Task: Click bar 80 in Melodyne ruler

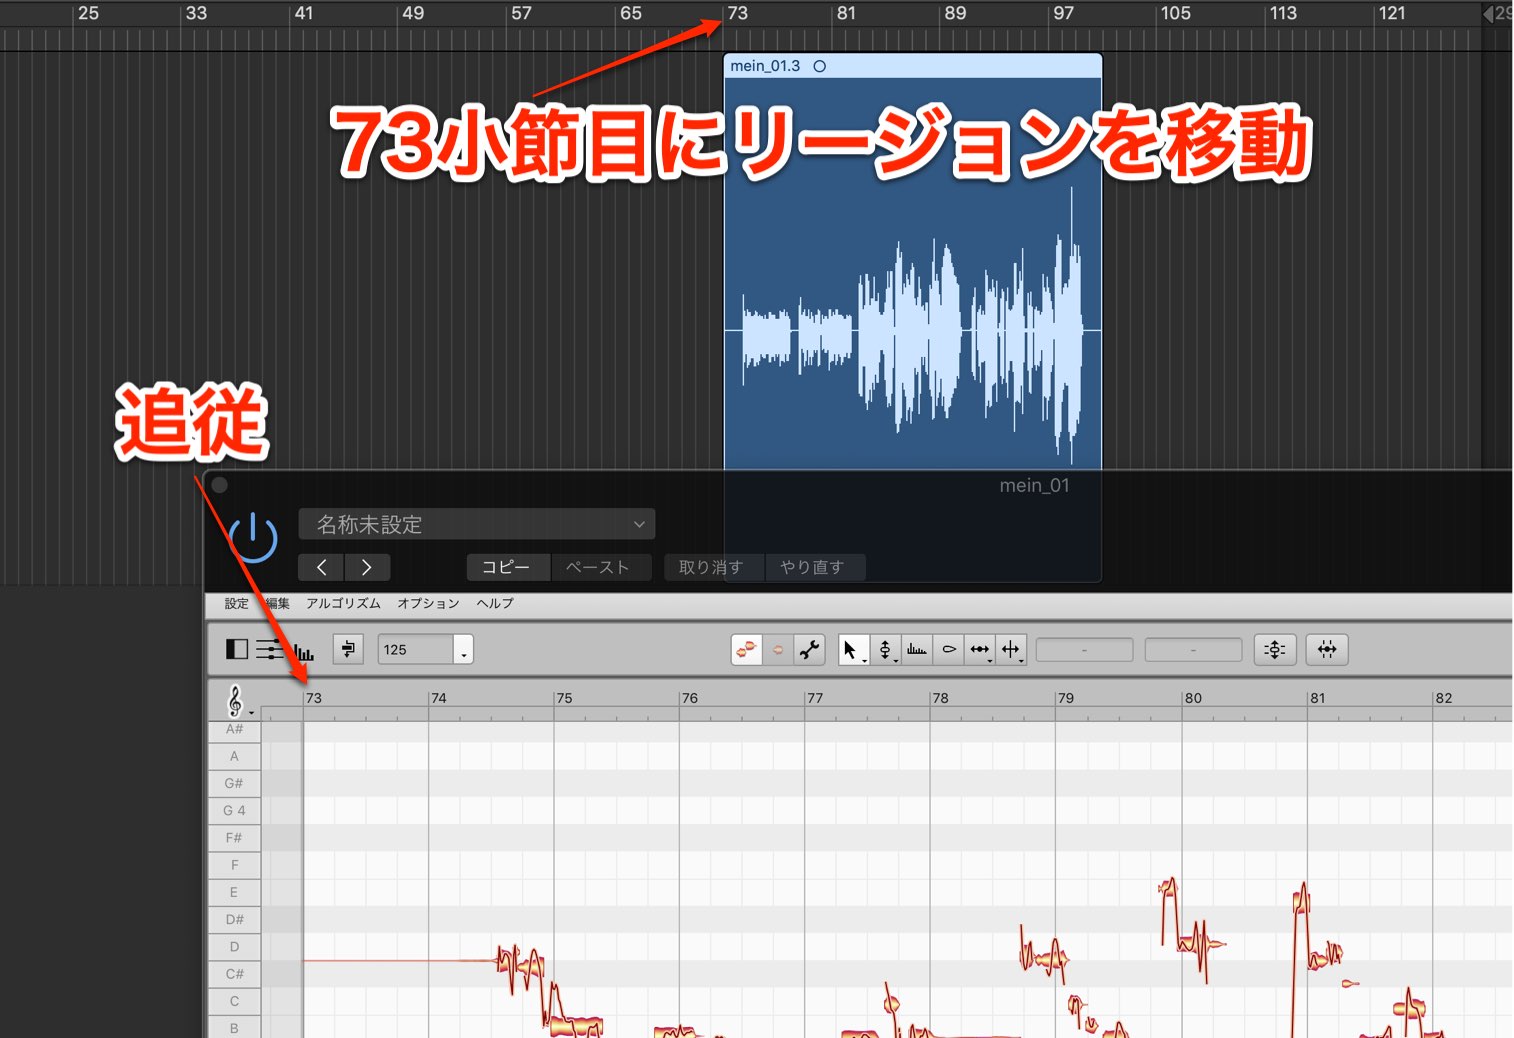Action: point(1193,698)
